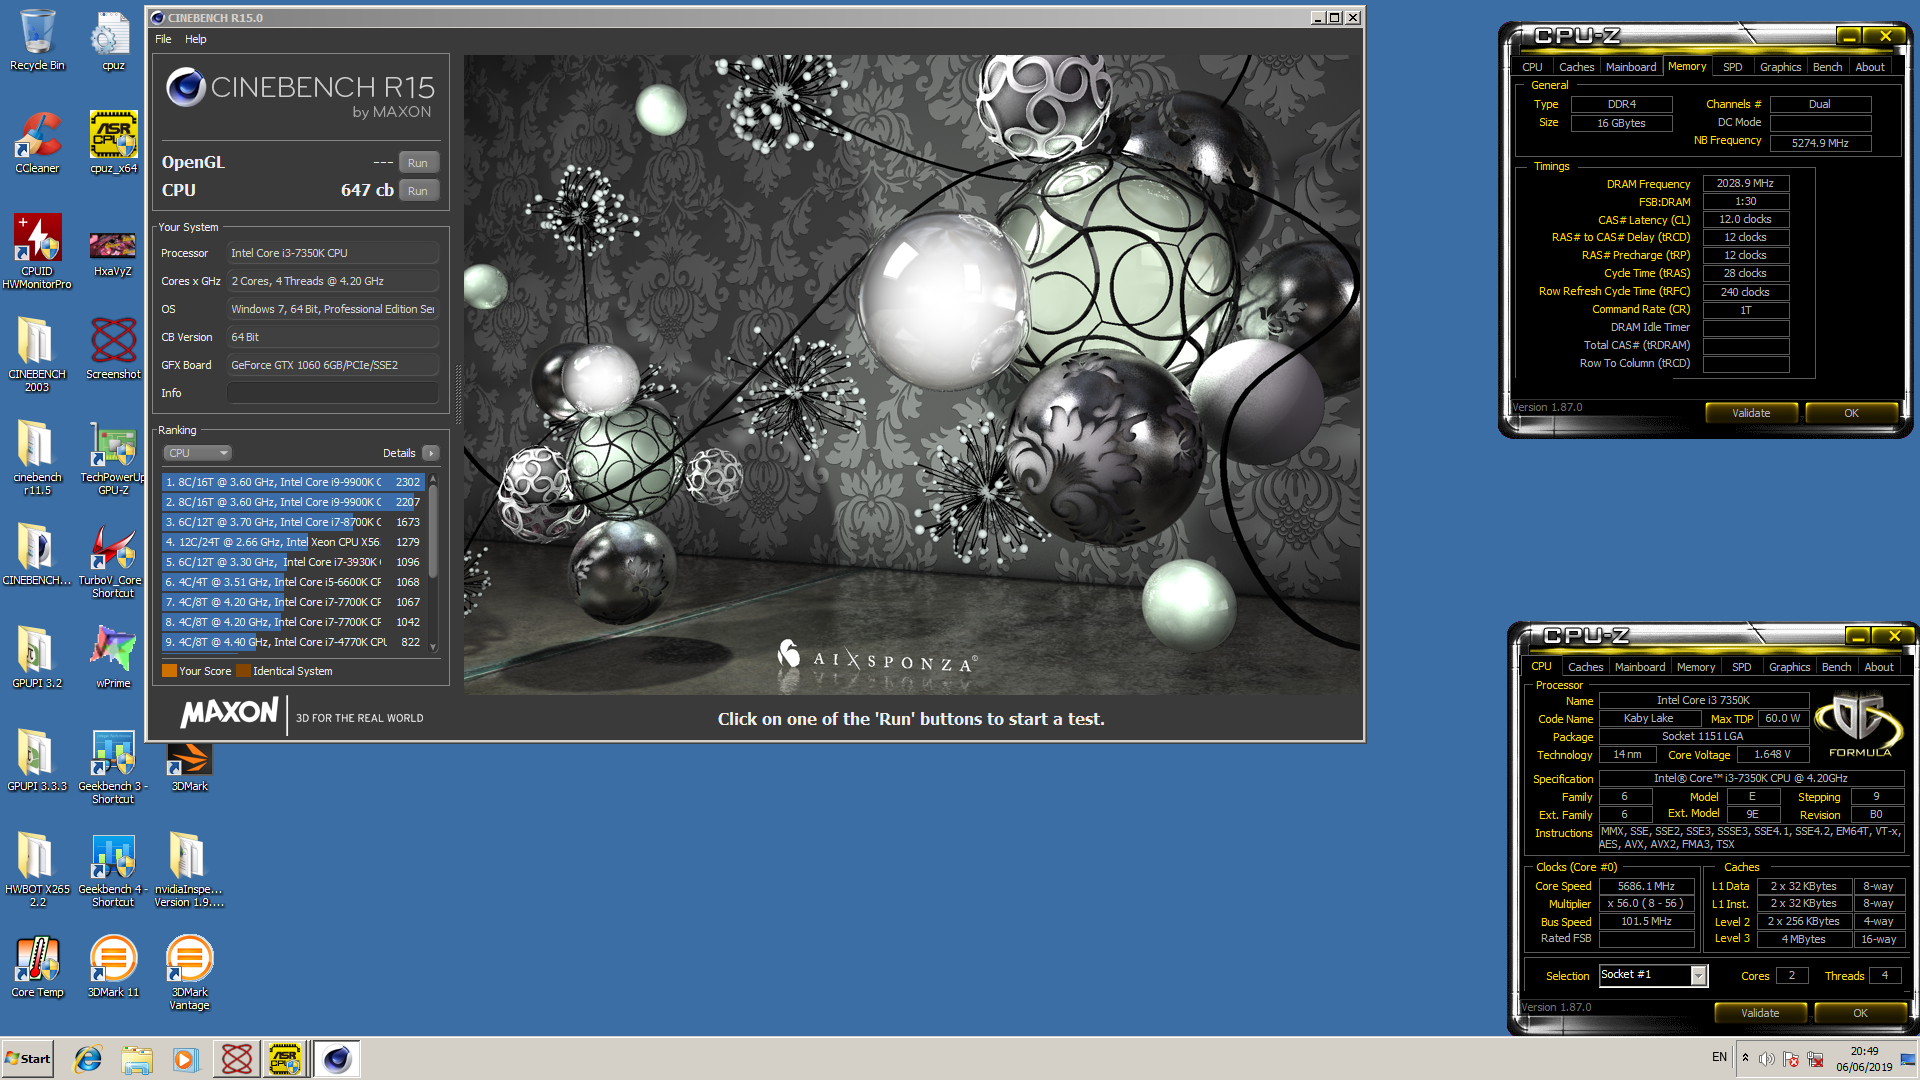Launch CPUID HWMonitorPro shortcut
The image size is (1920, 1080).
(x=37, y=251)
